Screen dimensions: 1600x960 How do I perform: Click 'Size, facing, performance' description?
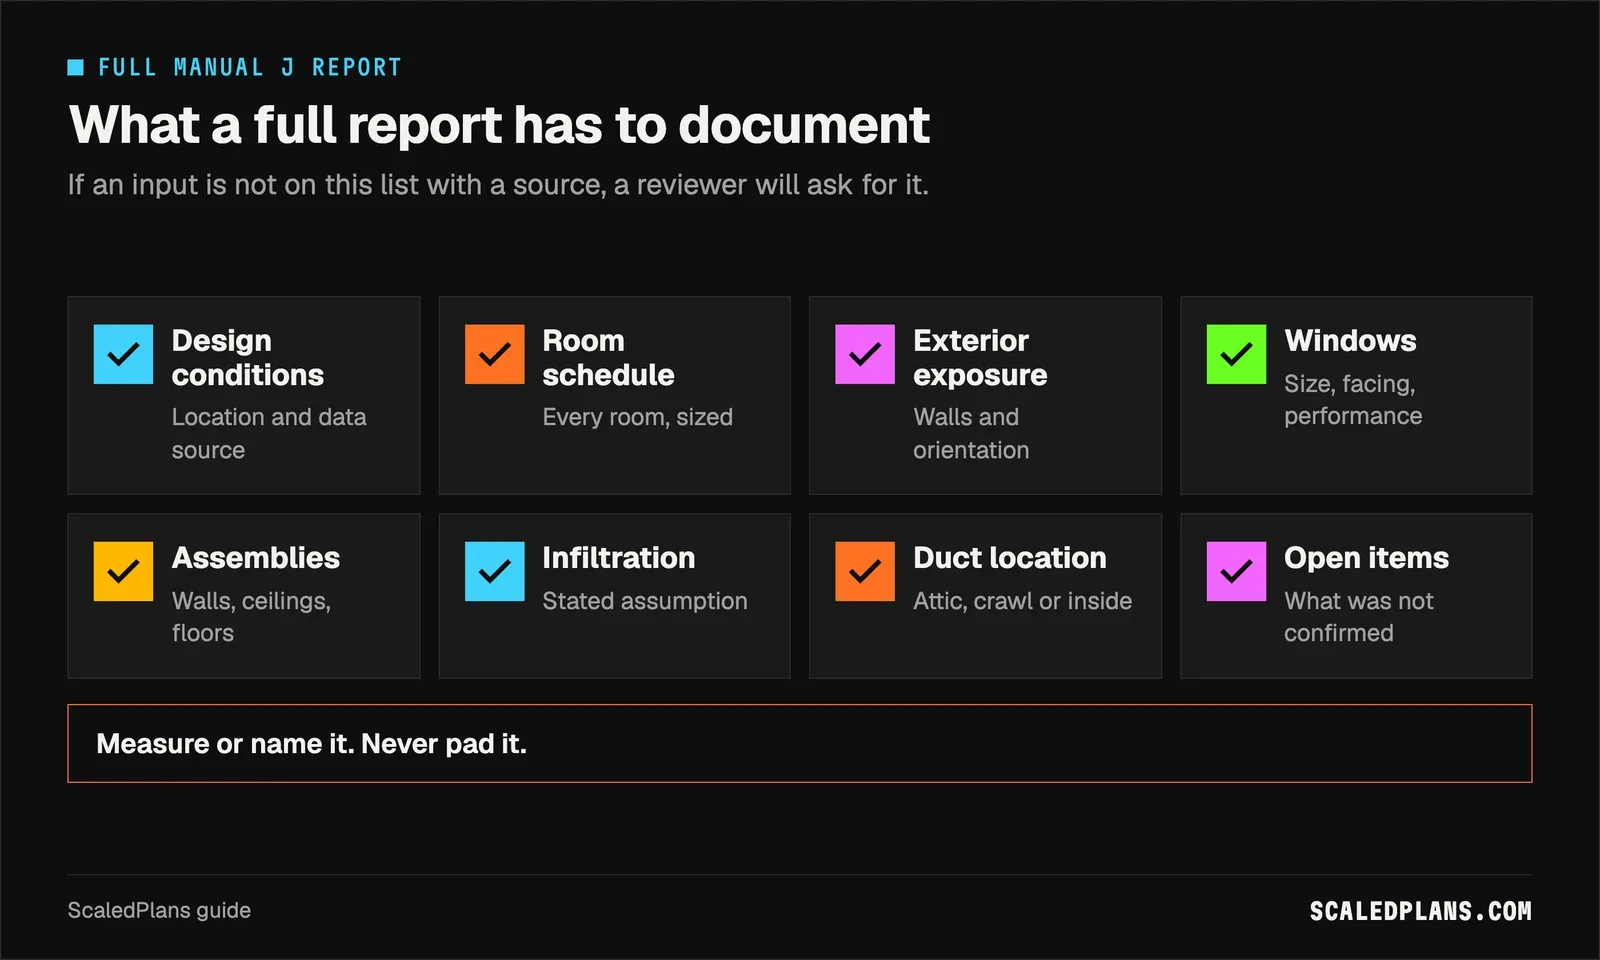pyautogui.click(x=1353, y=400)
